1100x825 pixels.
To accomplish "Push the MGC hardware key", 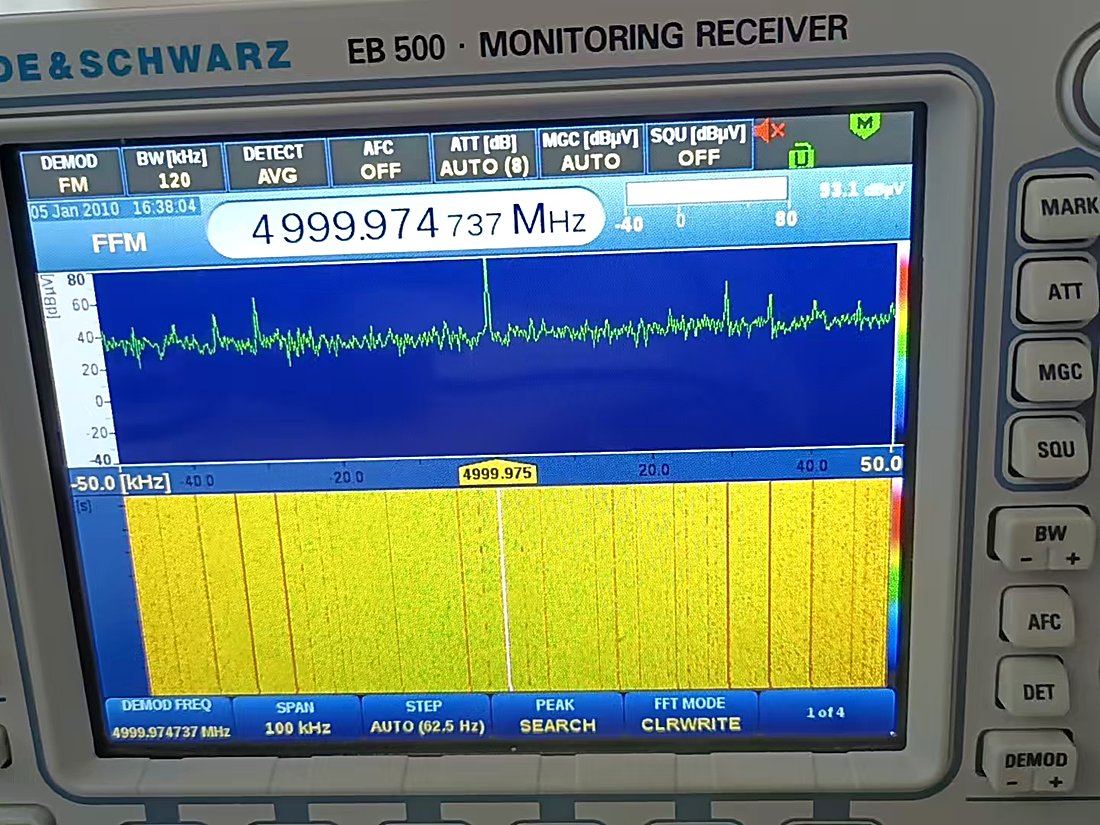I will [1056, 371].
